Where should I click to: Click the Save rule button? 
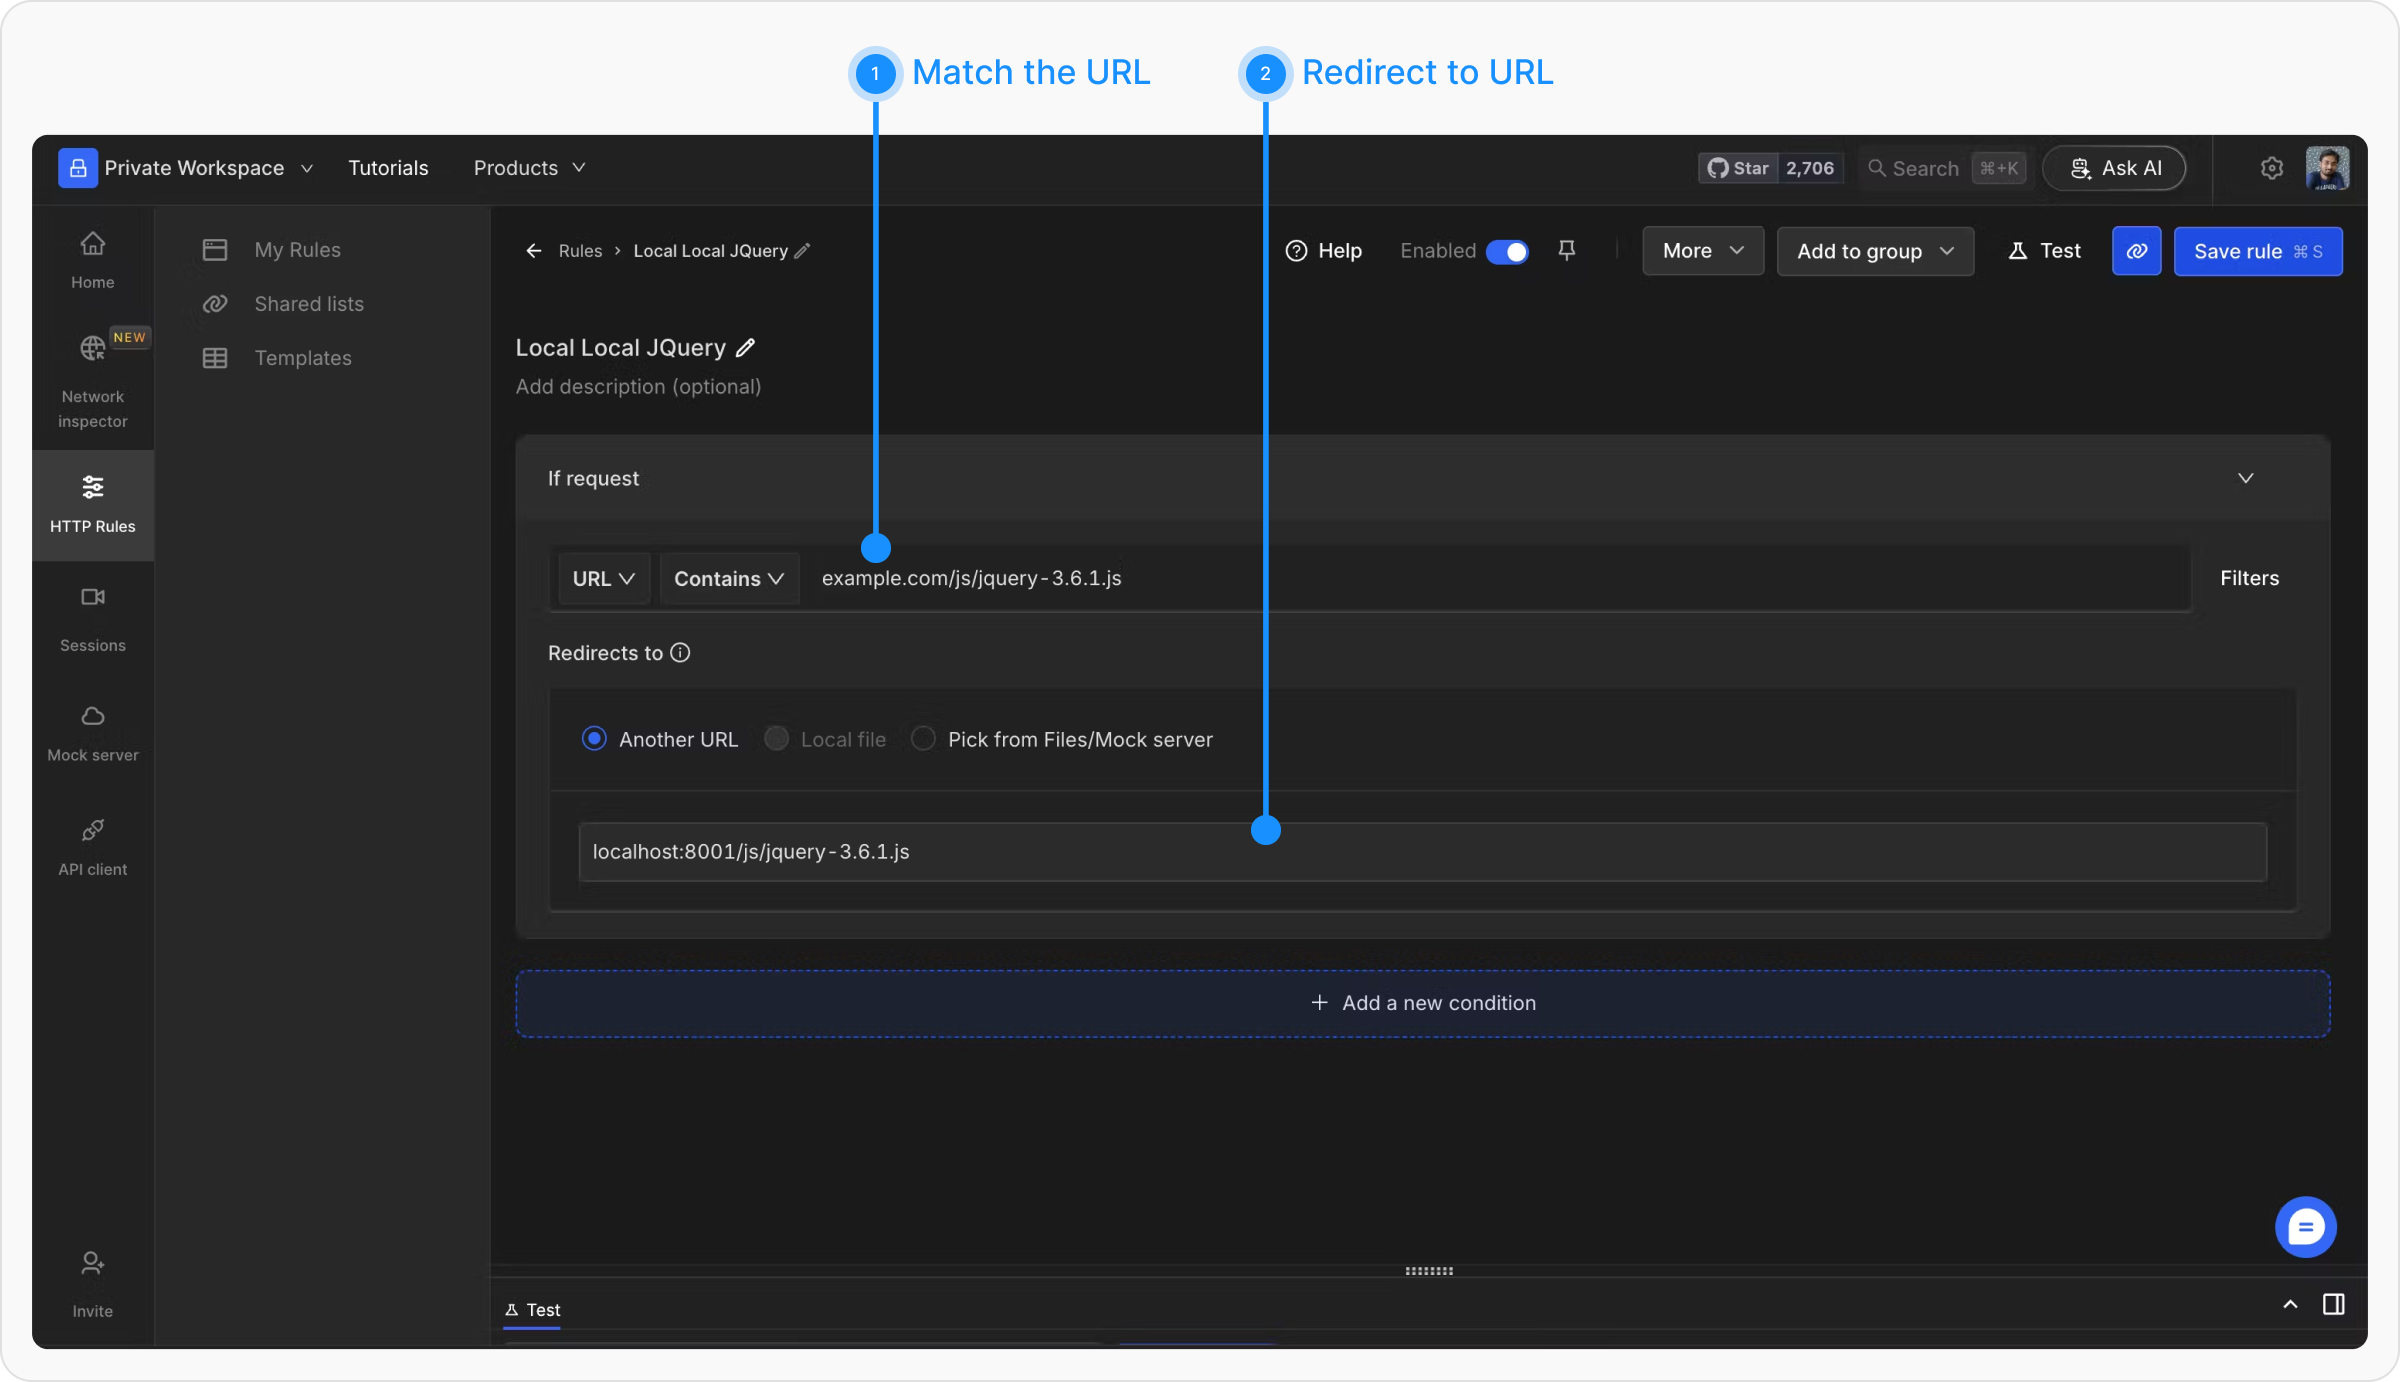point(2257,251)
